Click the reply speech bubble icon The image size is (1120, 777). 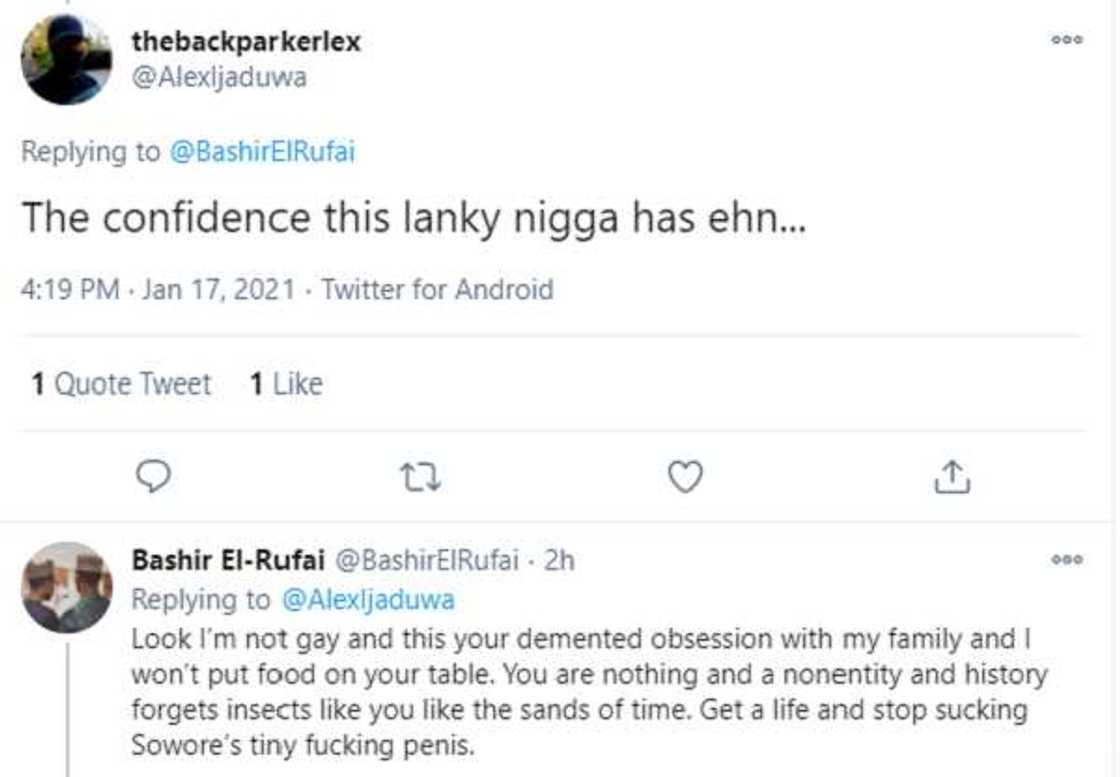click(x=153, y=477)
